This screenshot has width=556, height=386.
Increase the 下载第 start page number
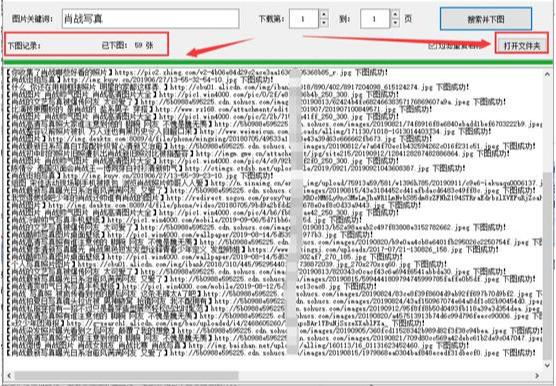[323, 15]
